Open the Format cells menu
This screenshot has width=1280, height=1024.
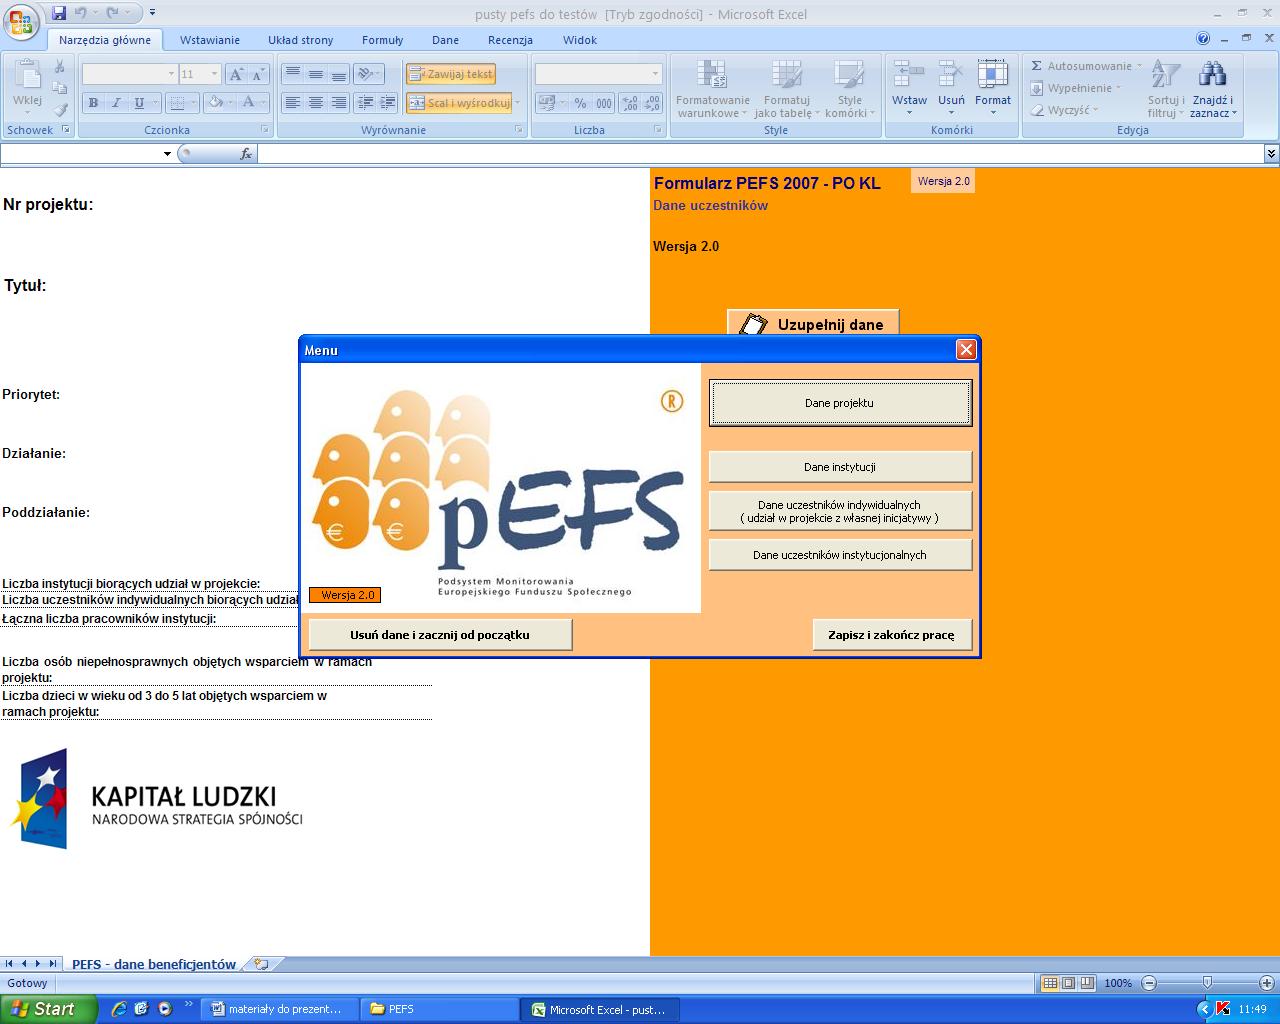coord(992,87)
